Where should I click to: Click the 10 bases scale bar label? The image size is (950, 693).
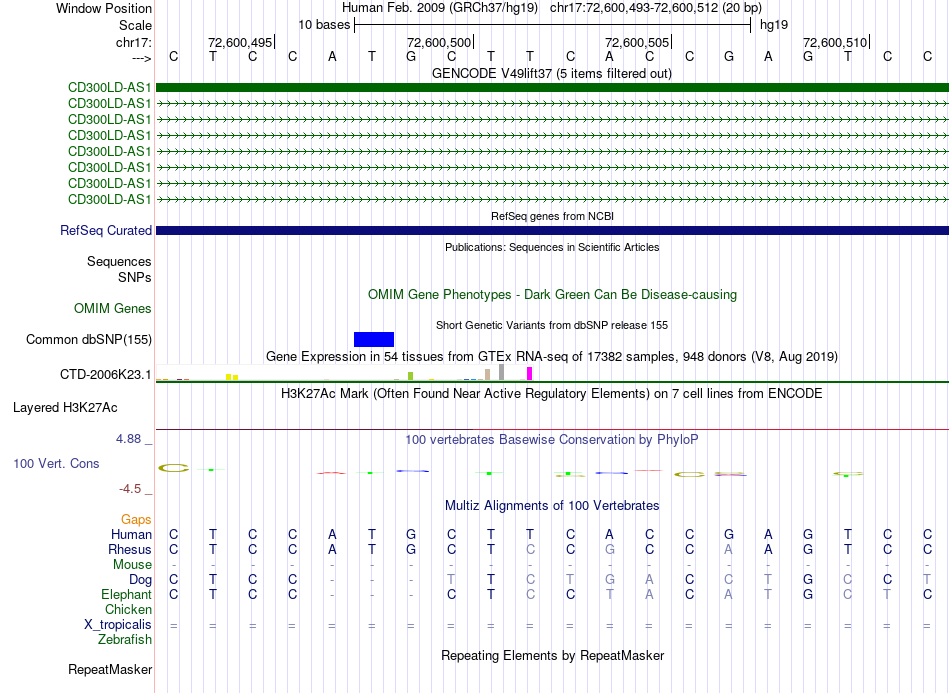[324, 25]
